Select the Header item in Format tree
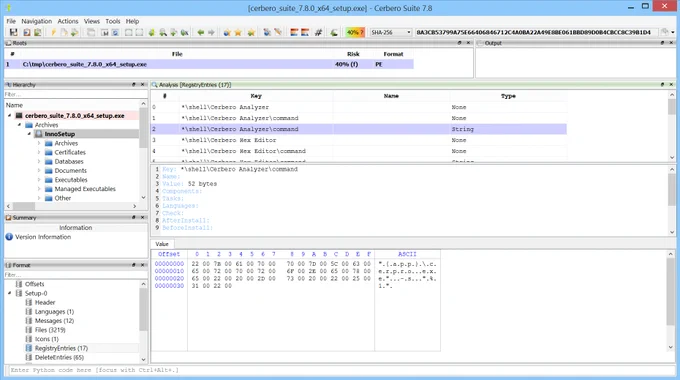This screenshot has height=380, width=680. tap(45, 302)
